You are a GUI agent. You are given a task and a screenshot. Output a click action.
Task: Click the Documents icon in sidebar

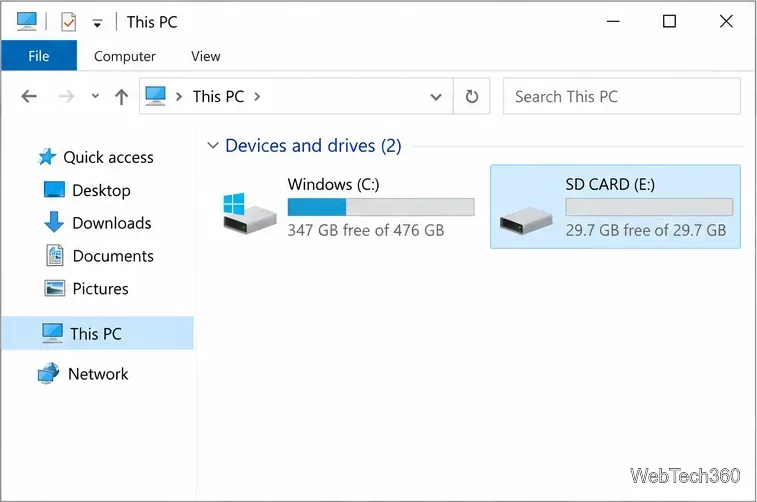55,255
